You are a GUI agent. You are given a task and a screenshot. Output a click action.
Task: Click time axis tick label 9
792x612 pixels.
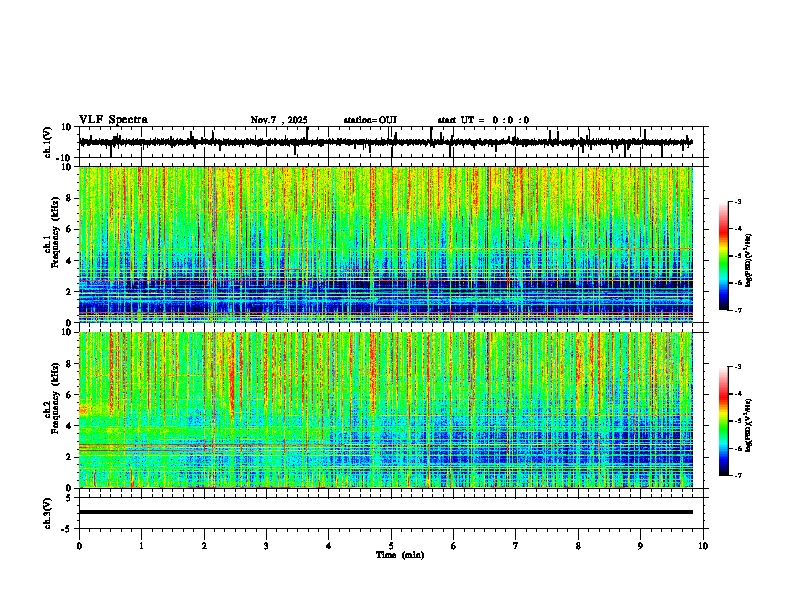pyautogui.click(x=640, y=546)
